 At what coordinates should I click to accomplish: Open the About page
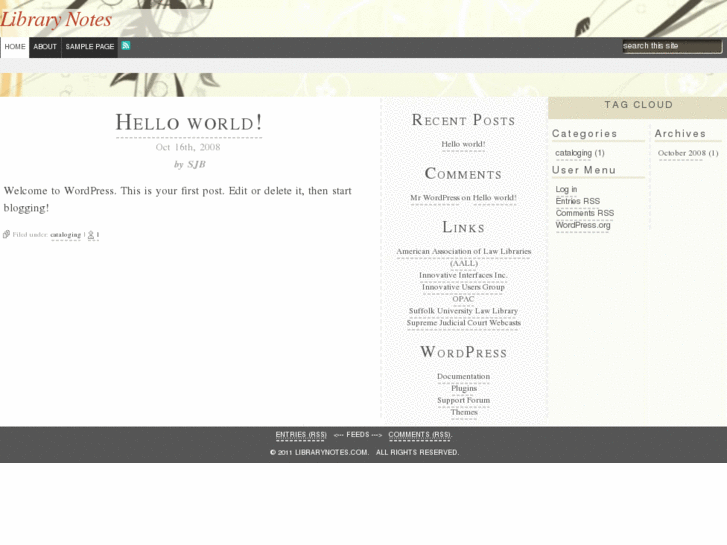[x=45, y=47]
